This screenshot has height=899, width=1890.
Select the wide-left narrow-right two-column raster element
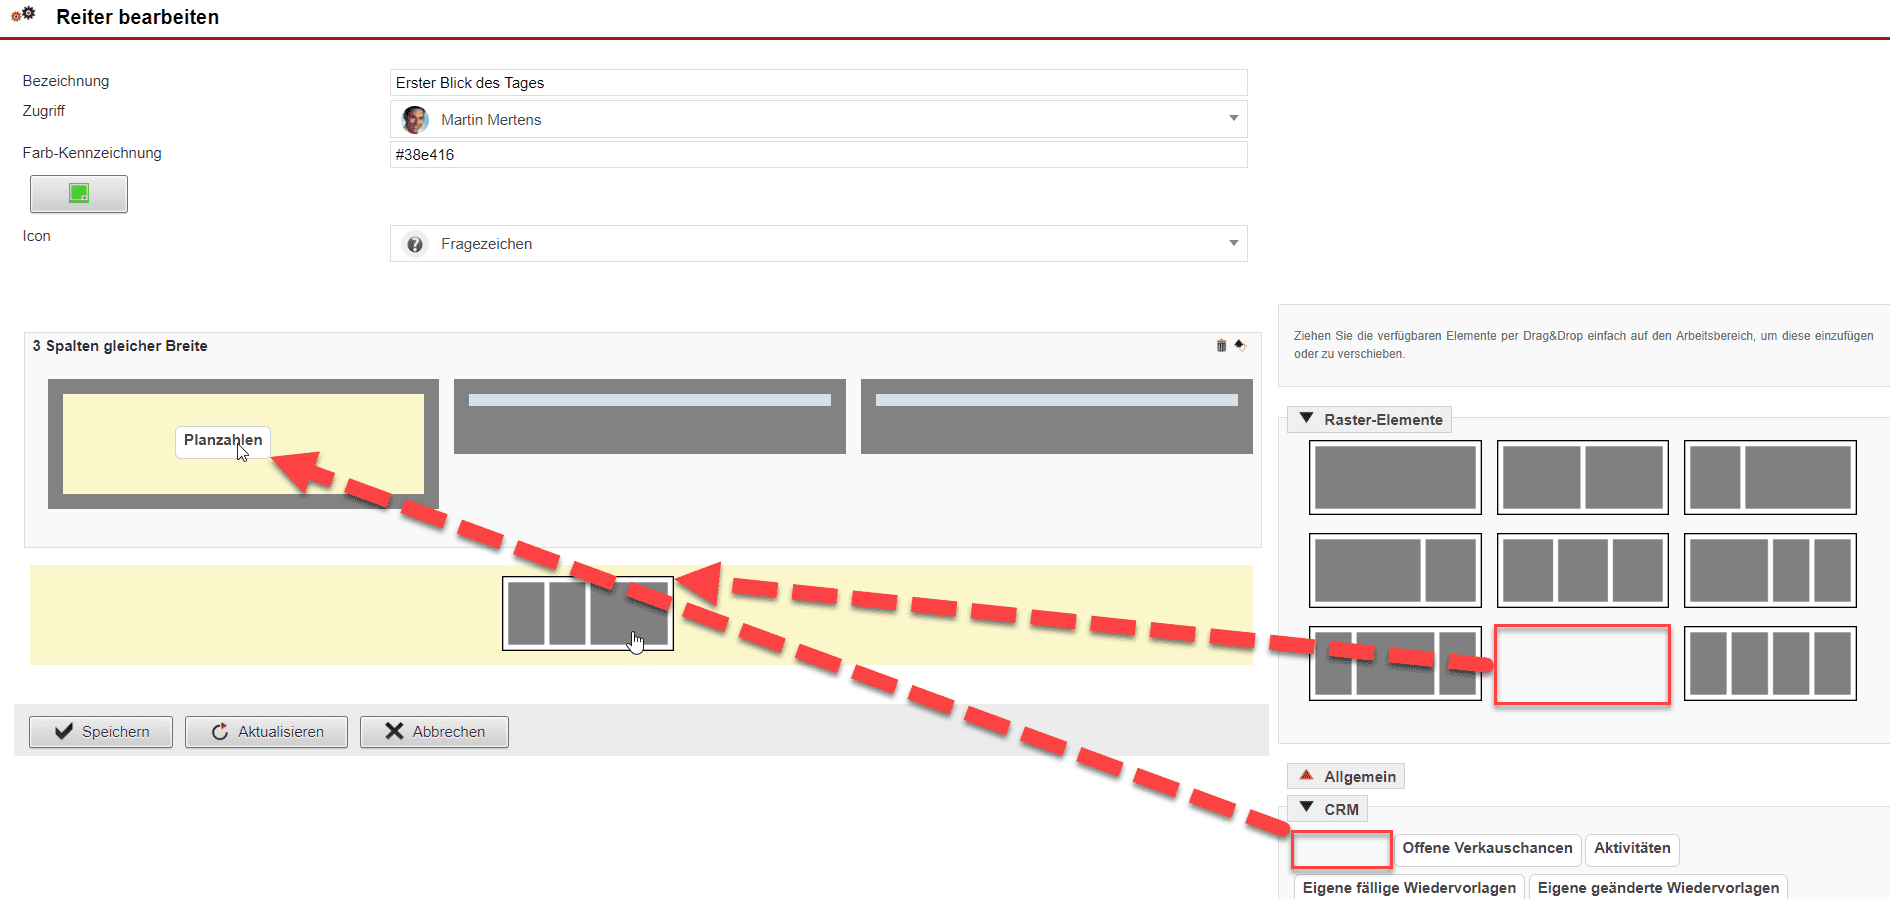[x=1395, y=571]
